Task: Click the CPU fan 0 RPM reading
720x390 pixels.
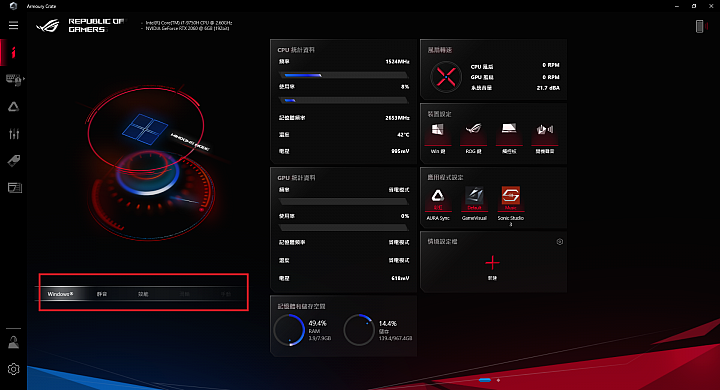Action: pyautogui.click(x=551, y=65)
